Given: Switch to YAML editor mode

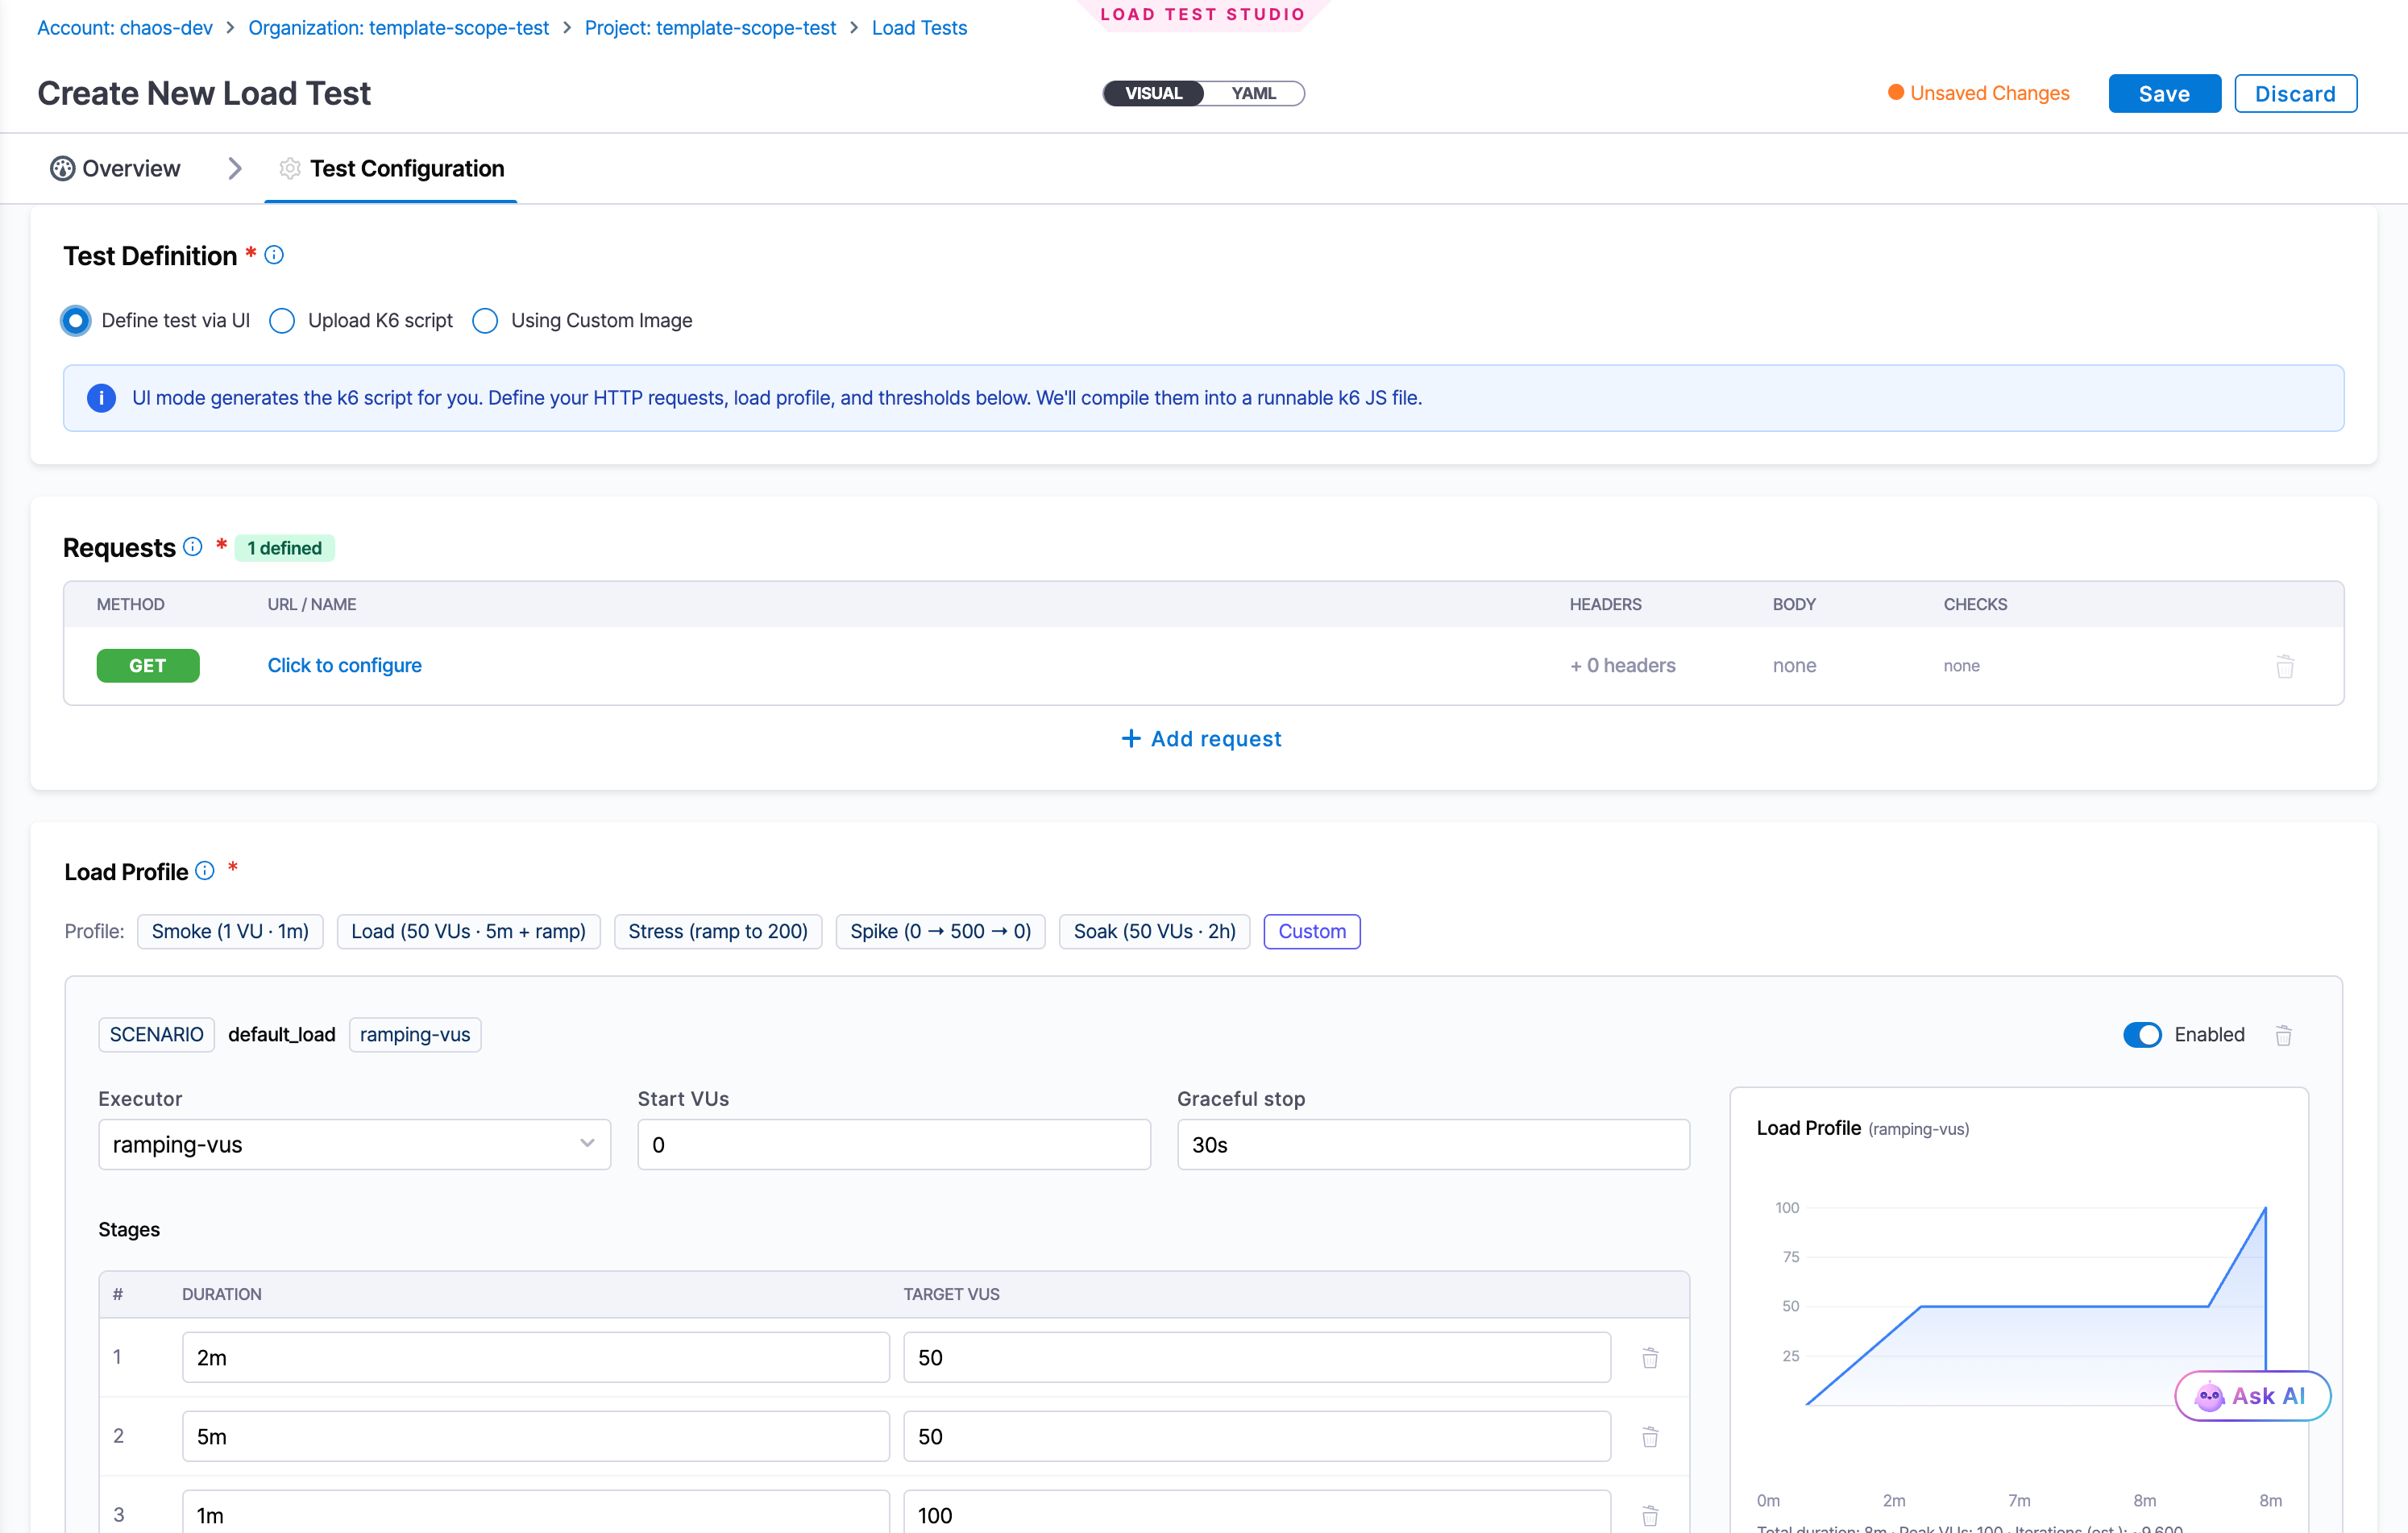Looking at the screenshot, I should click(x=1253, y=93).
